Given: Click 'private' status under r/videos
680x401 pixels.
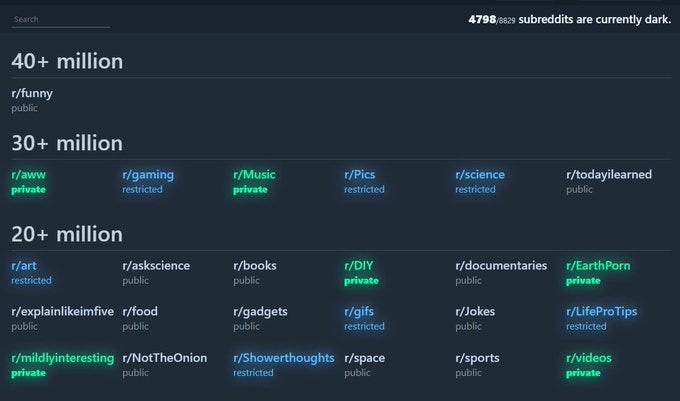Looking at the screenshot, I should click(x=583, y=373).
